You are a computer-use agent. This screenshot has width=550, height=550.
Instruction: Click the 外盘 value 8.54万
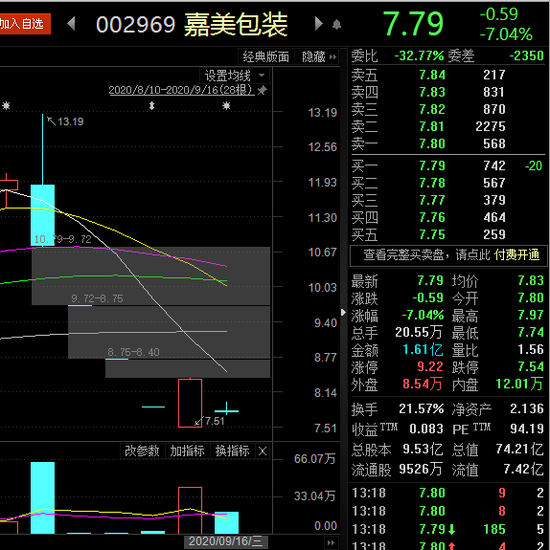pos(422,384)
